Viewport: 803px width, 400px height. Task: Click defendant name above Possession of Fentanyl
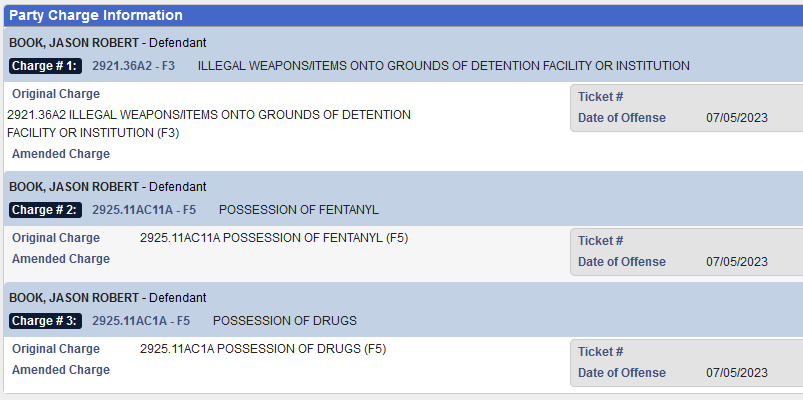(x=74, y=187)
